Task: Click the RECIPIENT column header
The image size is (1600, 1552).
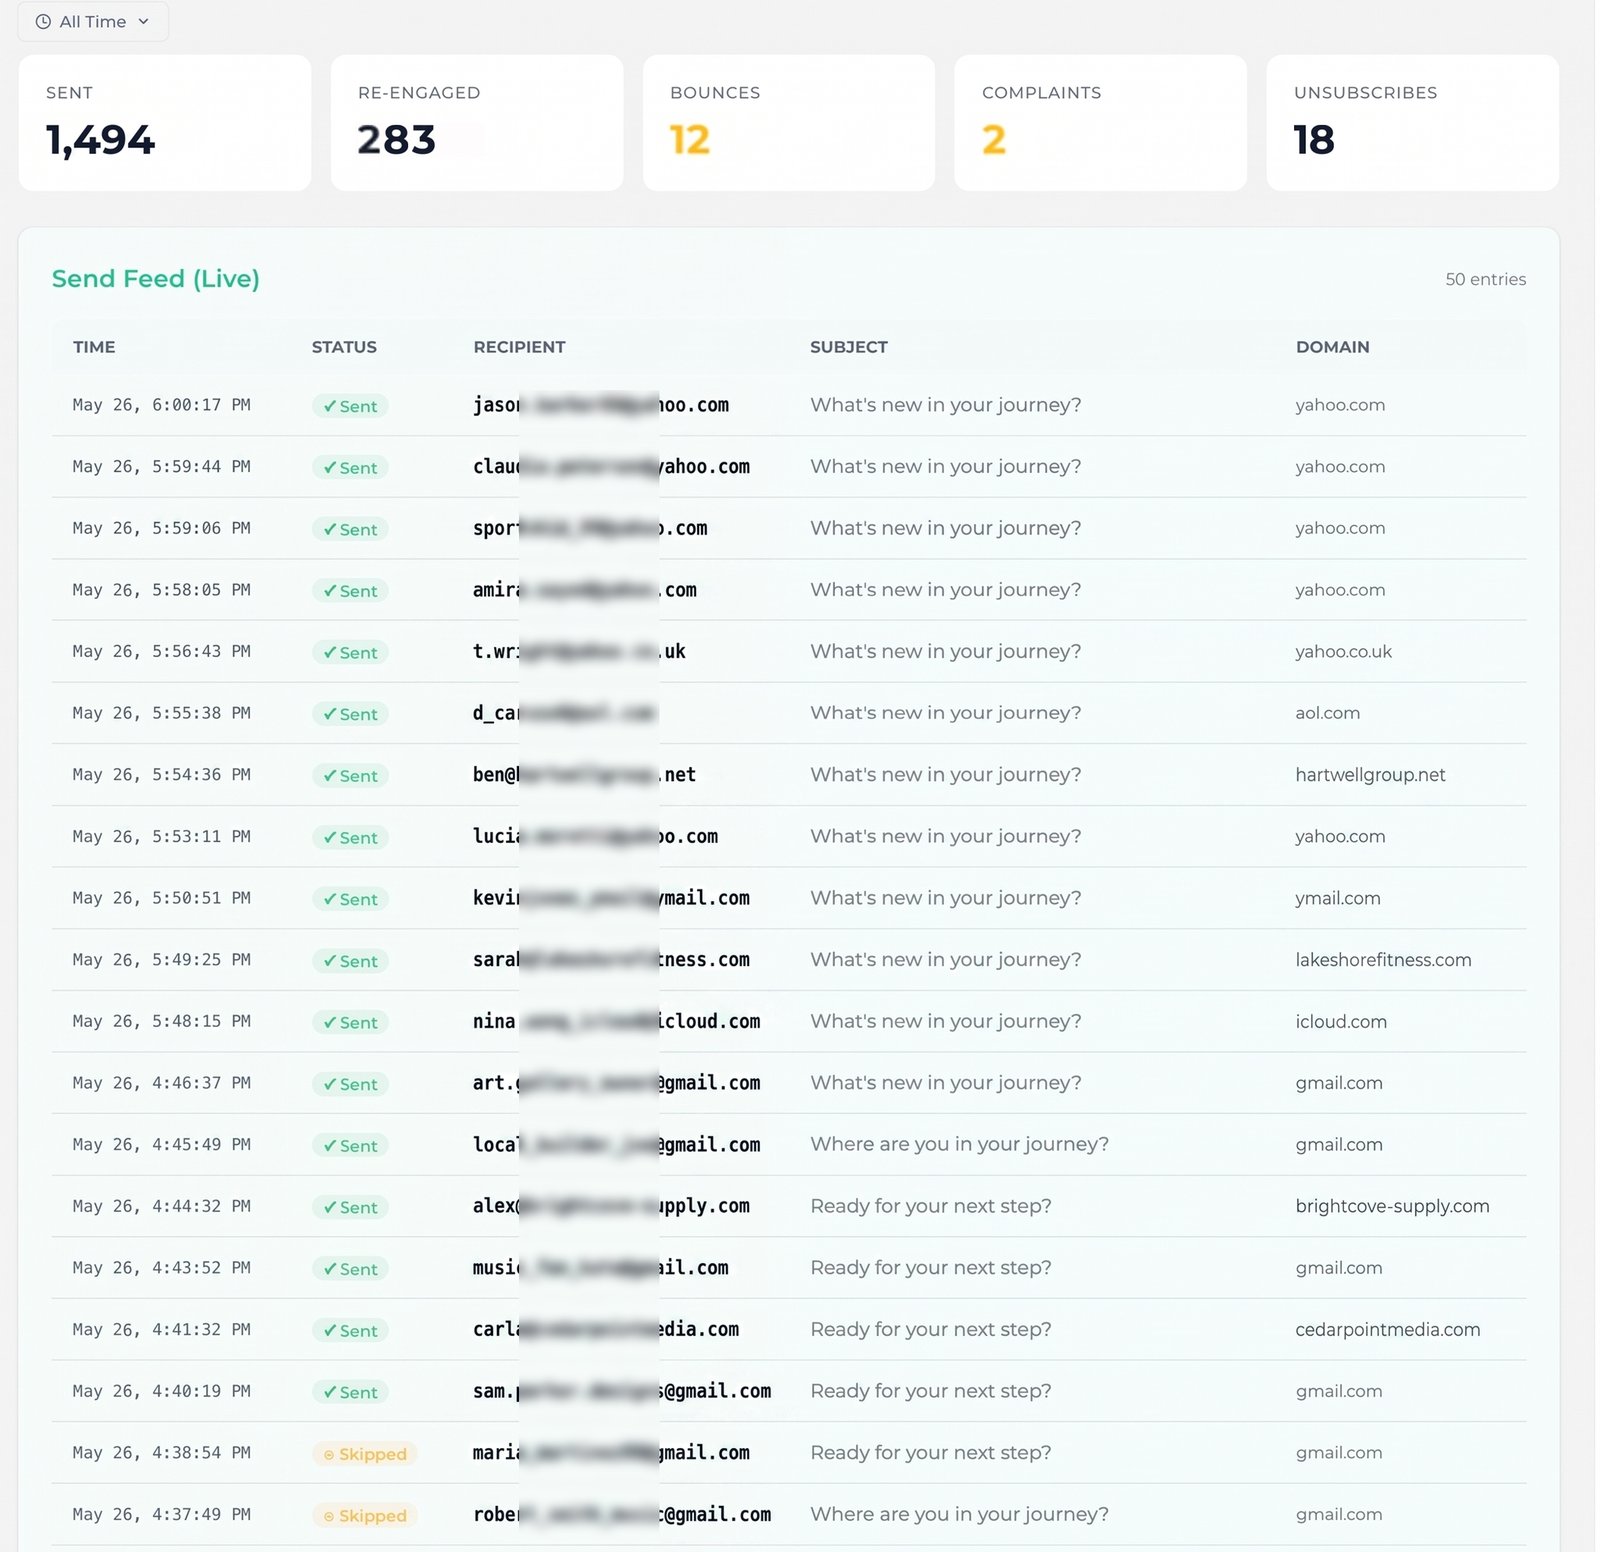Action: [x=519, y=347]
